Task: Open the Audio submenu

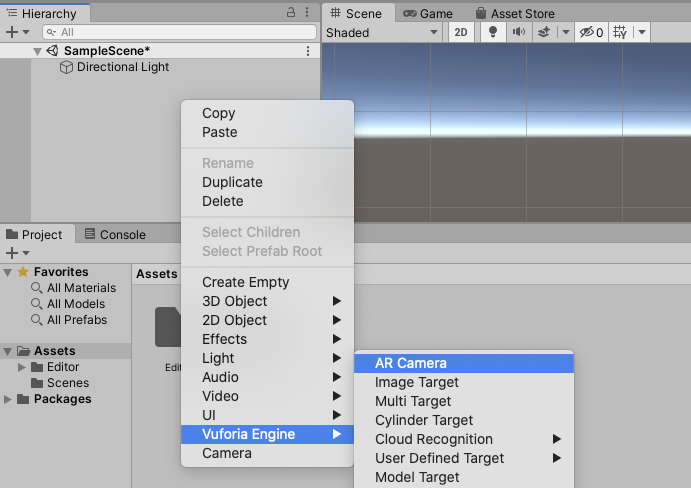Action: pyautogui.click(x=267, y=377)
